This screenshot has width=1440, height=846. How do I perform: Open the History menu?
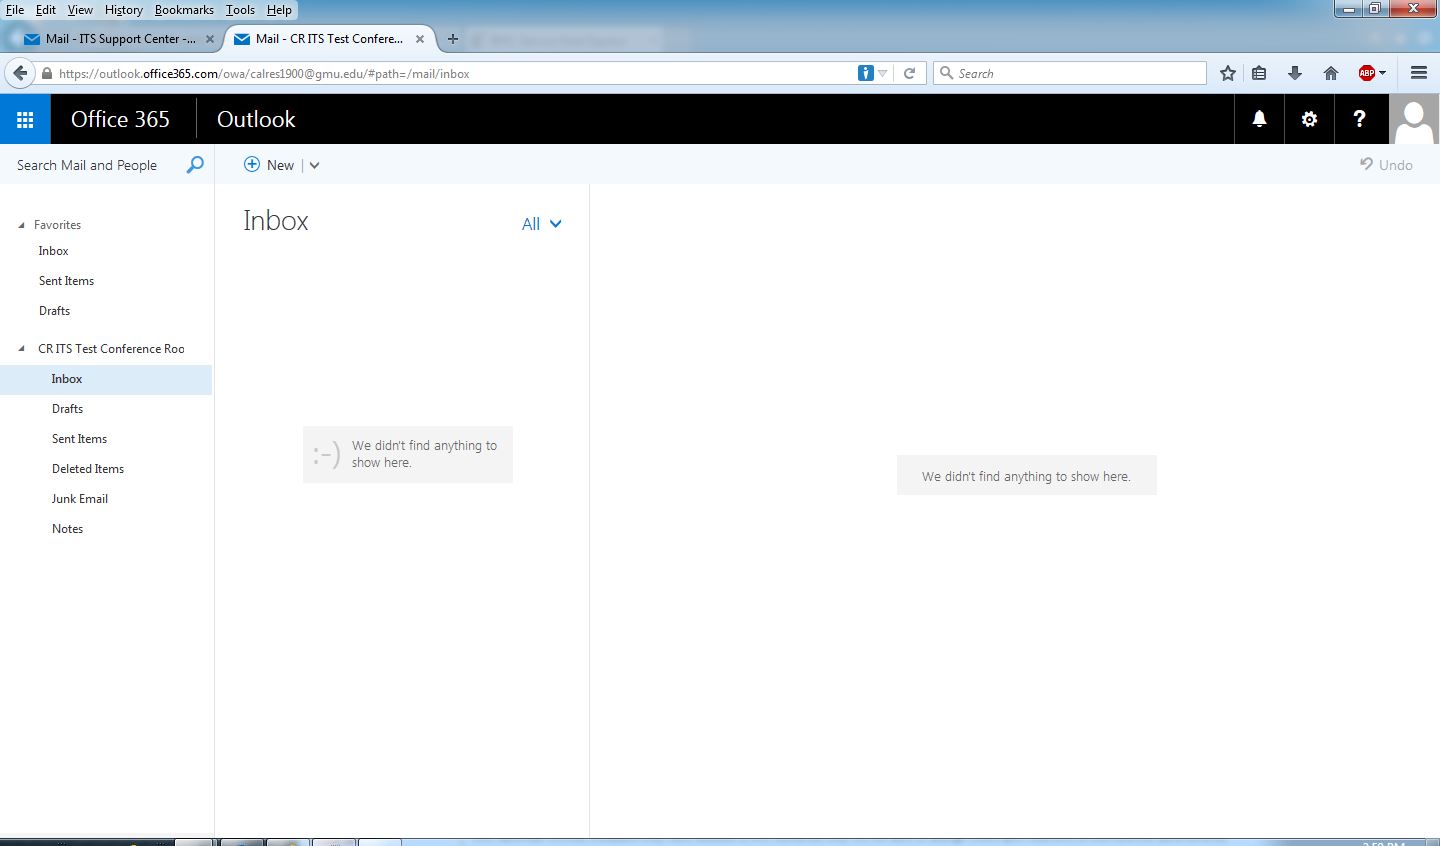pos(123,10)
